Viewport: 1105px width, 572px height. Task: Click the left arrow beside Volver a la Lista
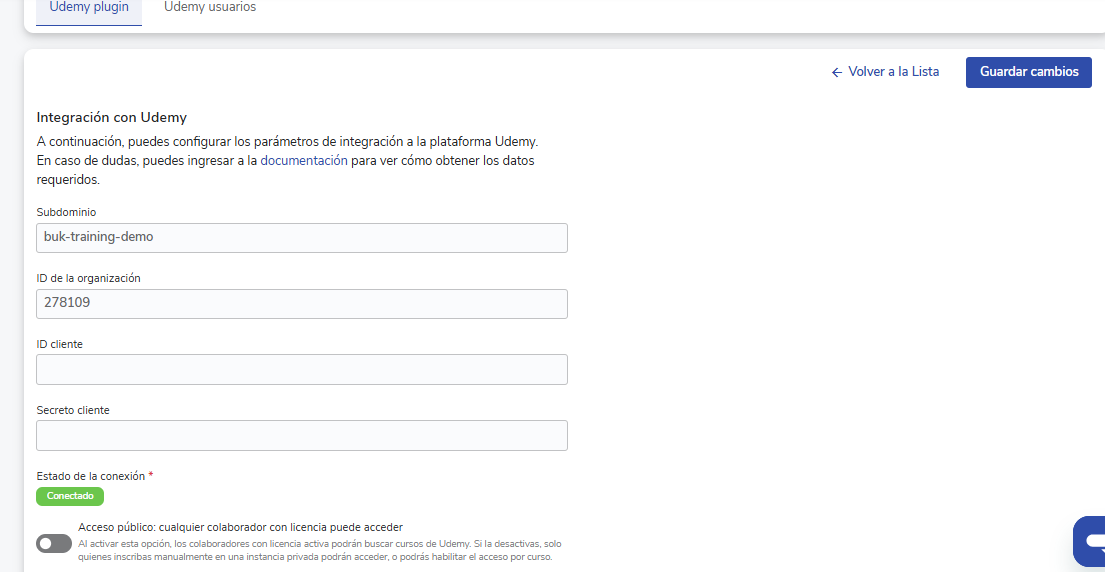pyautogui.click(x=837, y=73)
